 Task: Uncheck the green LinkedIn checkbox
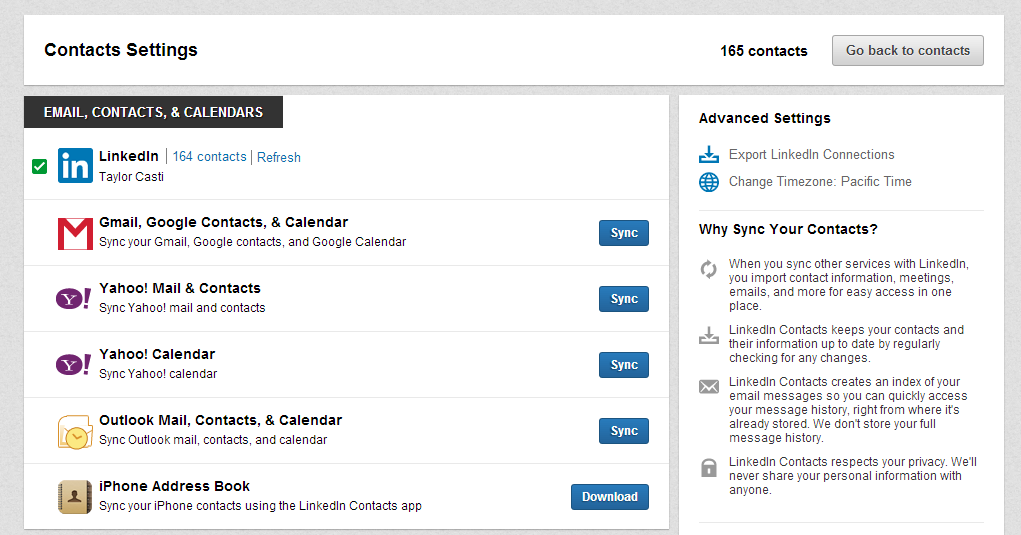(40, 166)
